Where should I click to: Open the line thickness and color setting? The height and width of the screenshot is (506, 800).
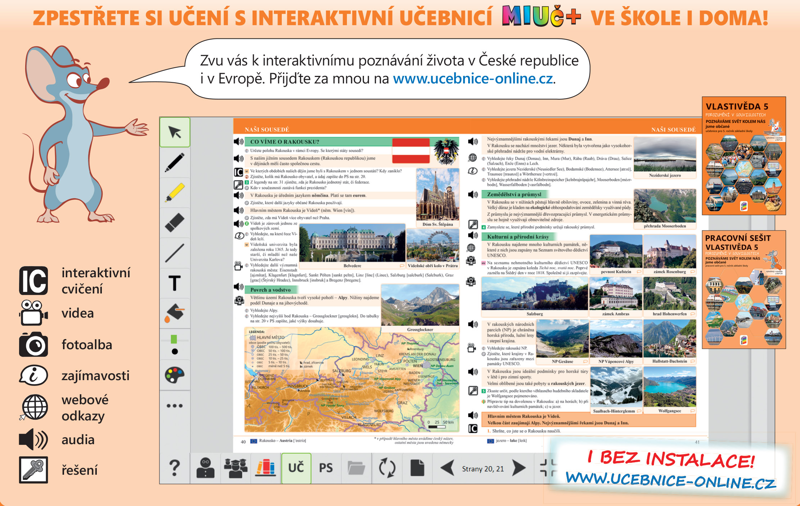click(174, 344)
